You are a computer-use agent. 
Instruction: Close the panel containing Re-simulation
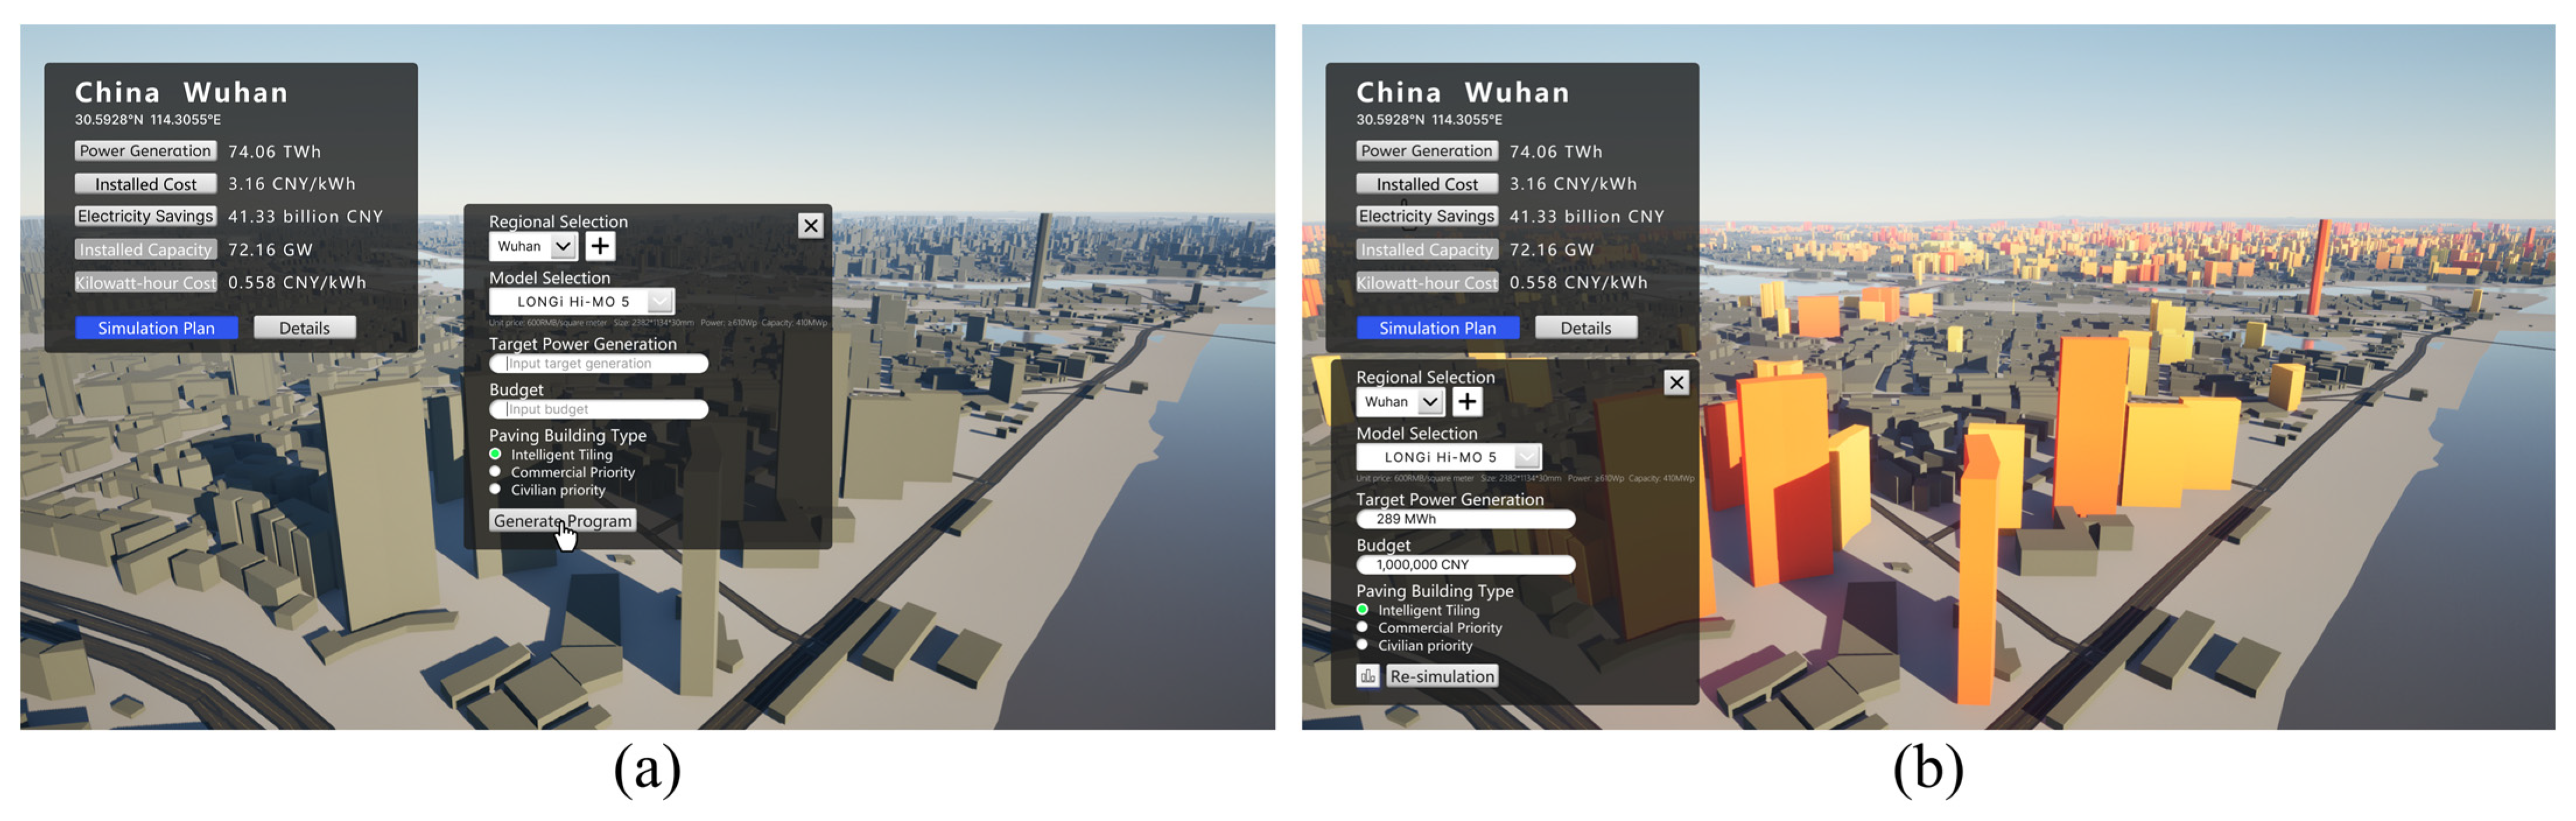1677,382
